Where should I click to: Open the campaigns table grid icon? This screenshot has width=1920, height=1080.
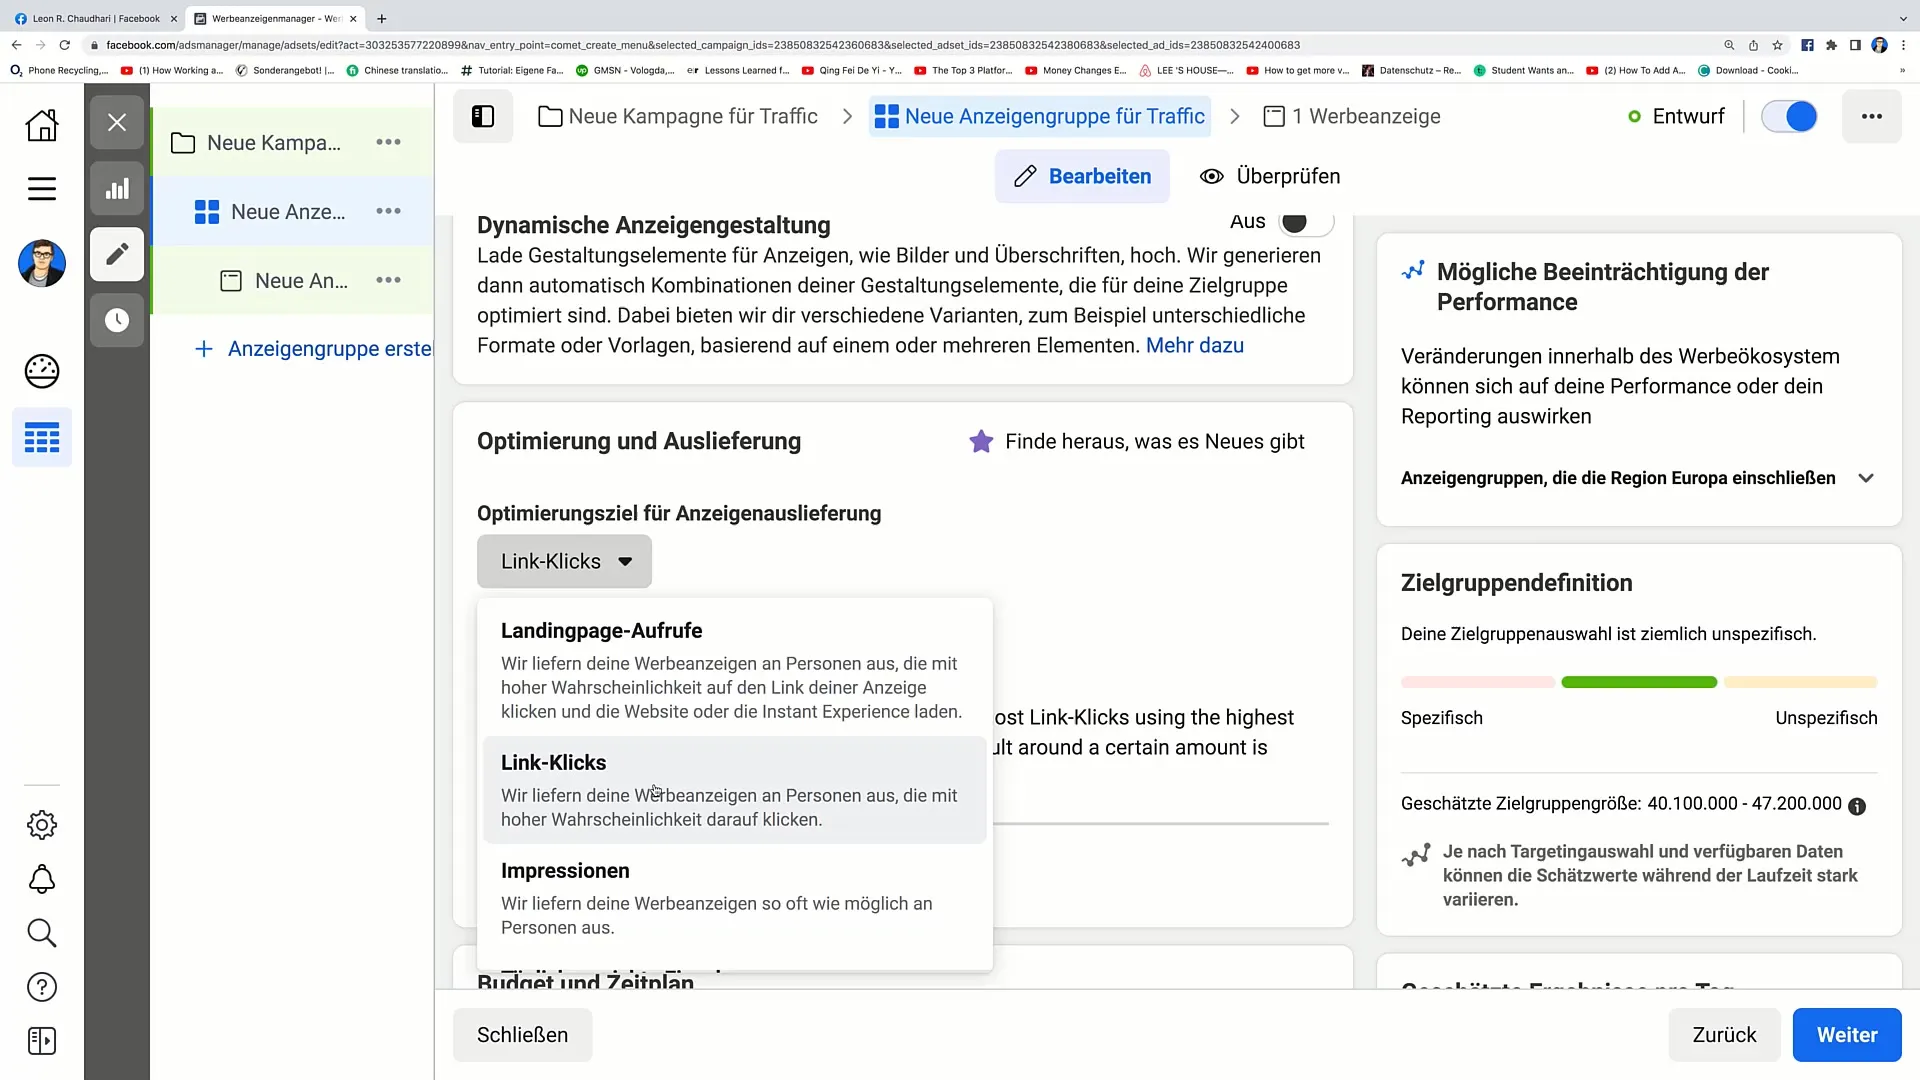[42, 437]
